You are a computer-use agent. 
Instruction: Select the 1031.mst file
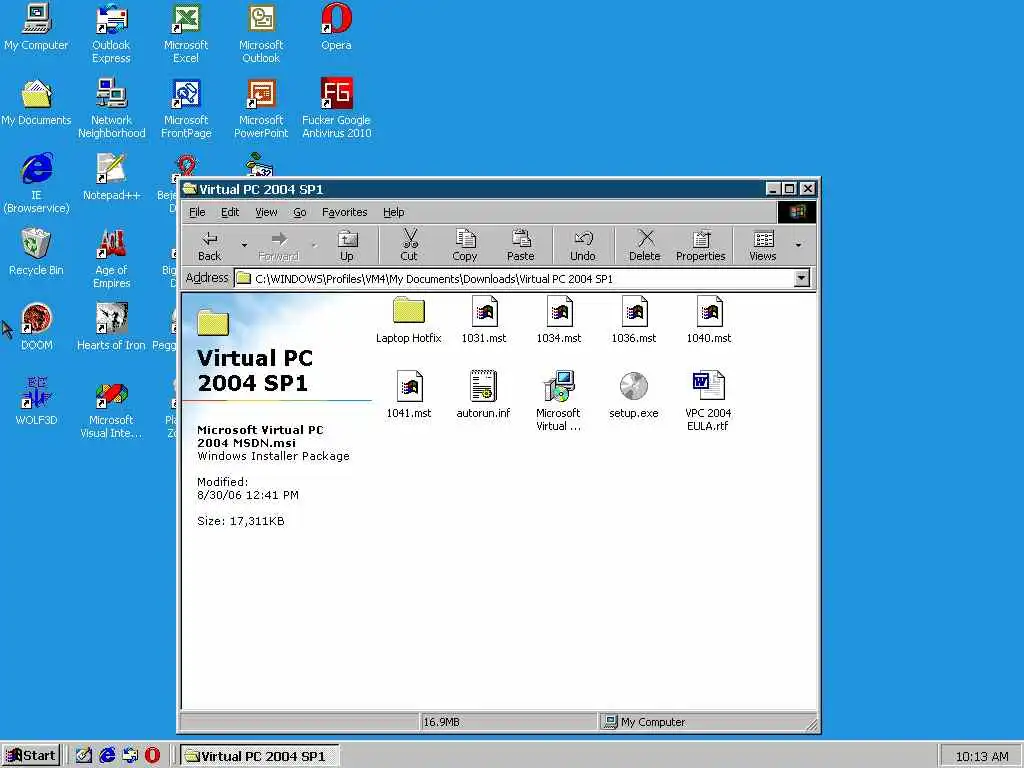pos(484,320)
